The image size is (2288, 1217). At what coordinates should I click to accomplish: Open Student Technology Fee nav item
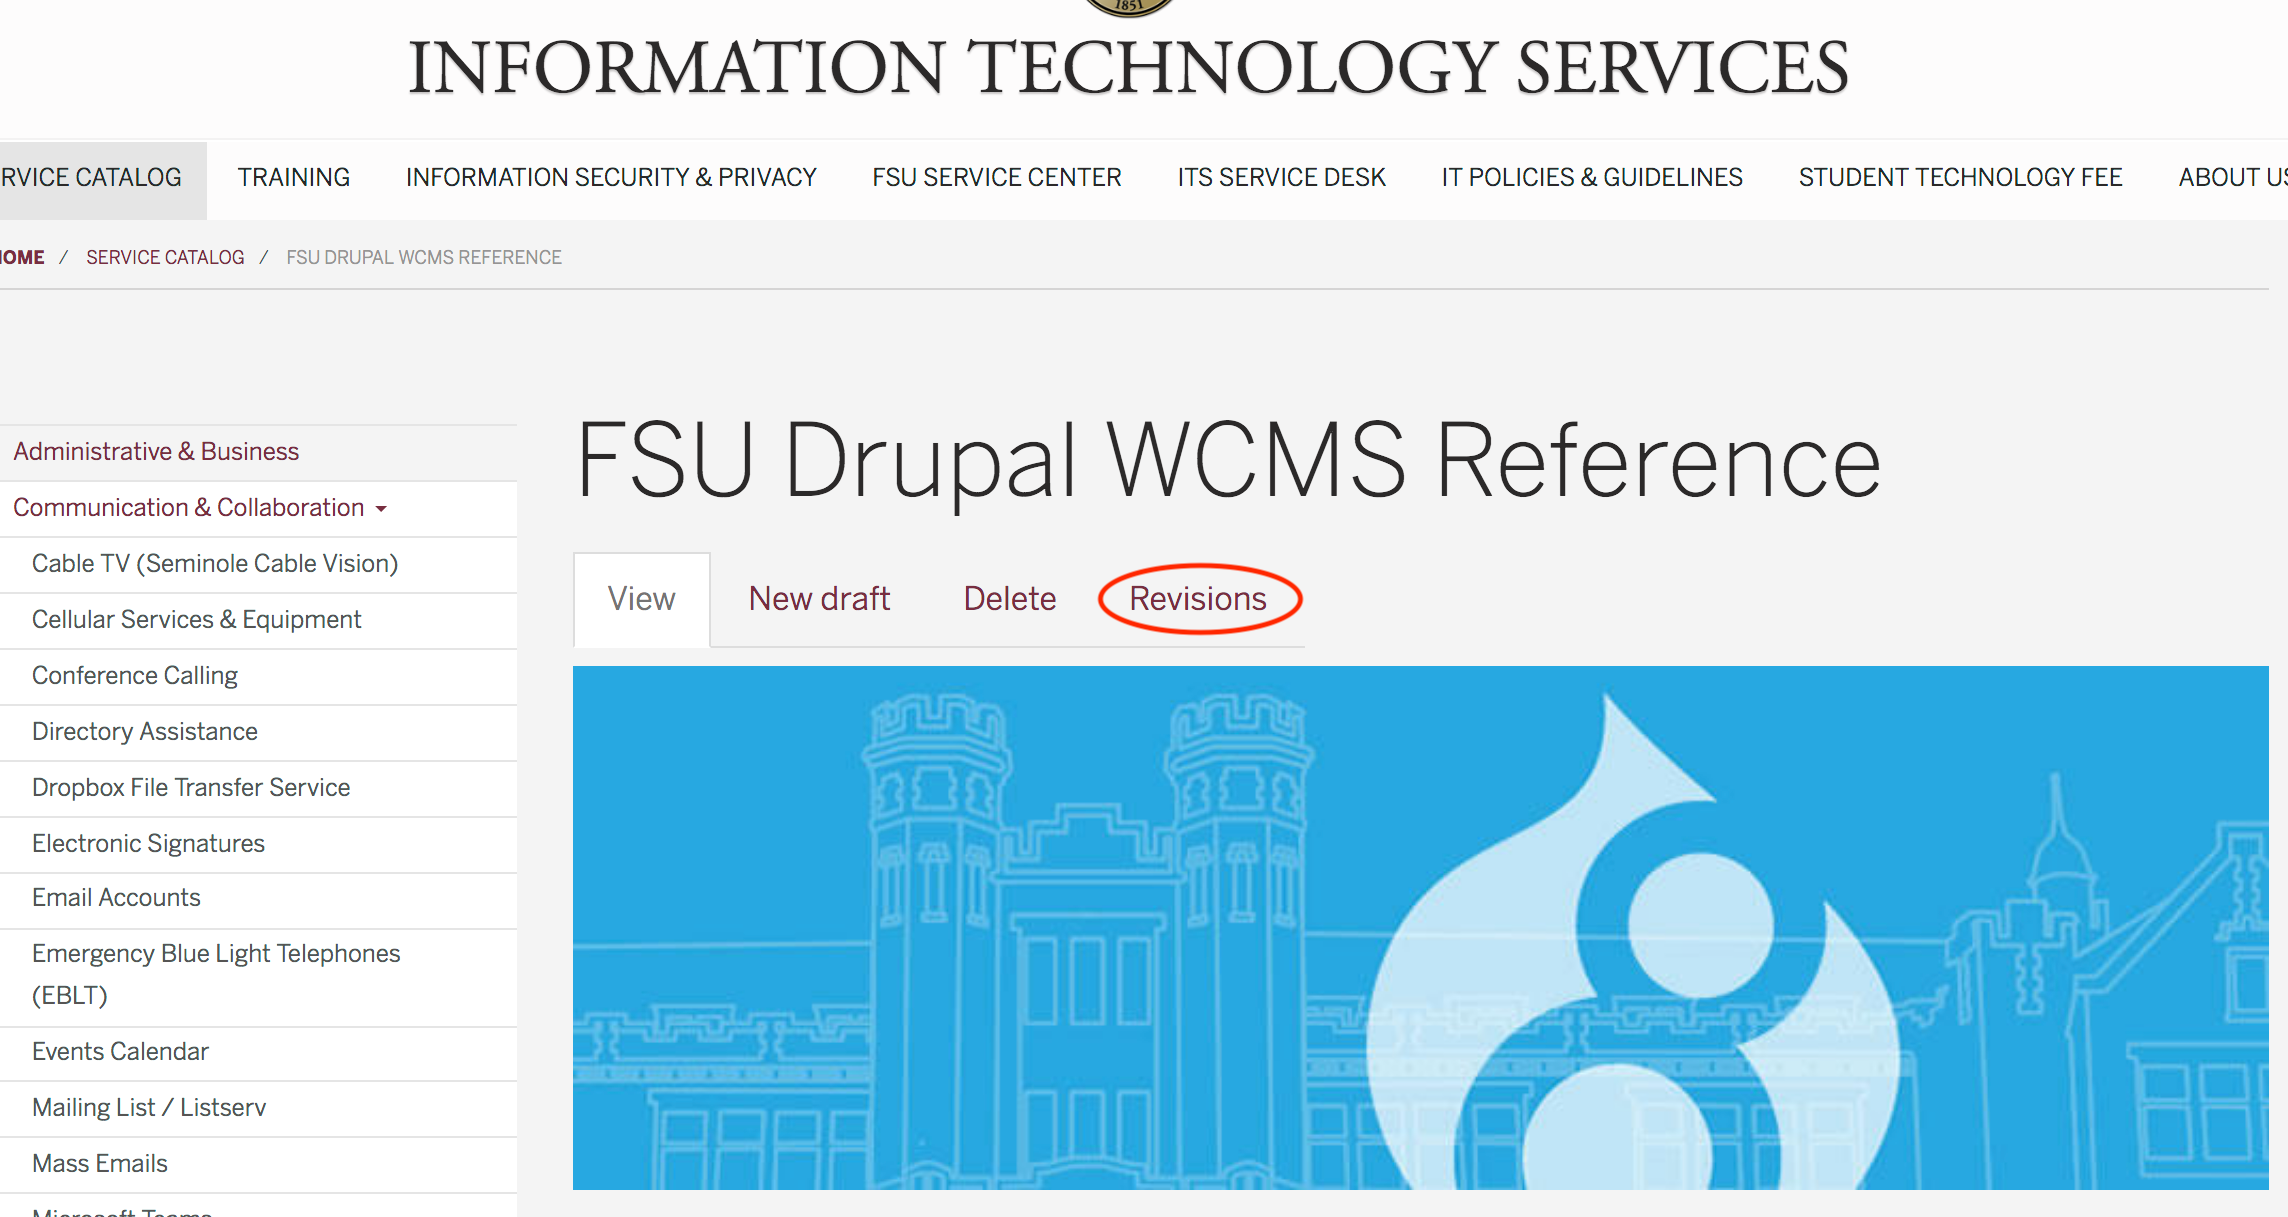tap(1960, 178)
